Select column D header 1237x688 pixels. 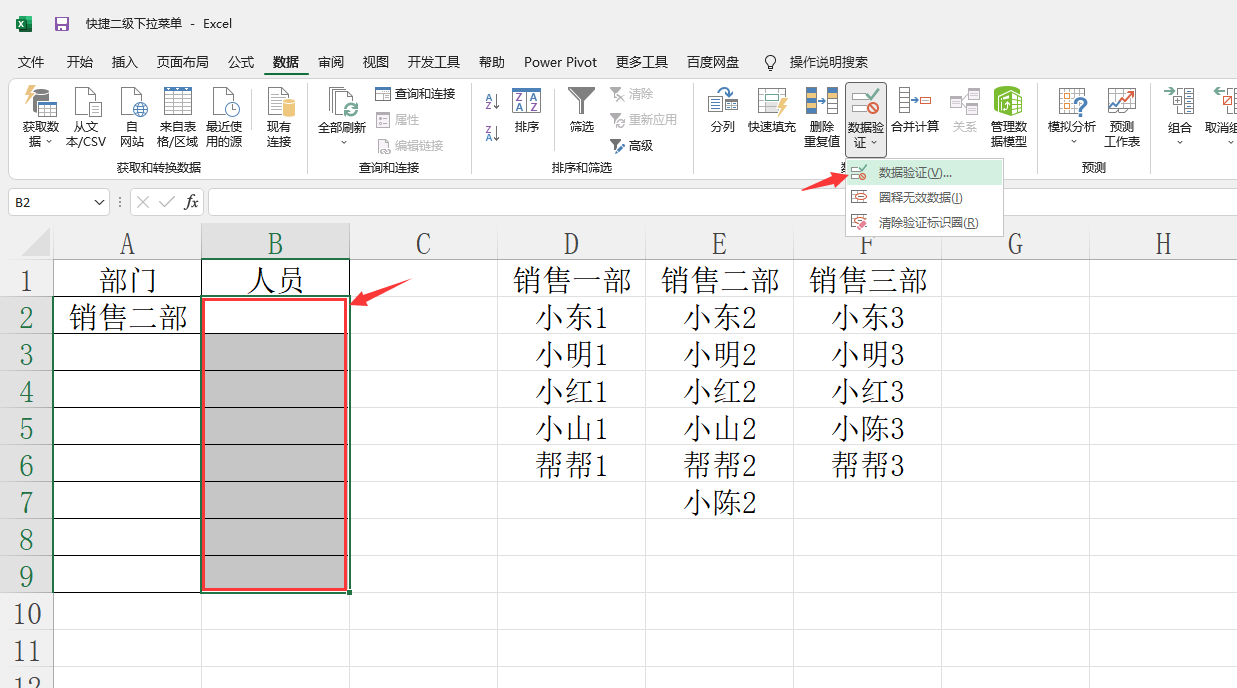click(571, 242)
